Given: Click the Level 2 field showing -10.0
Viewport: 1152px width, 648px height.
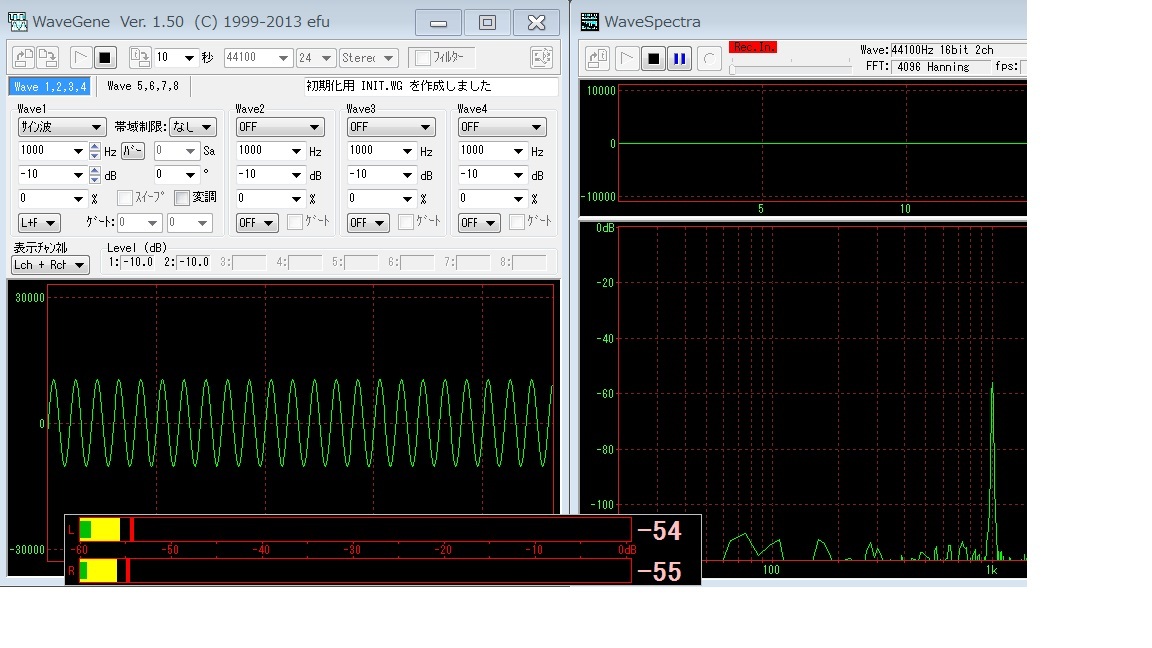Looking at the screenshot, I should (195, 262).
